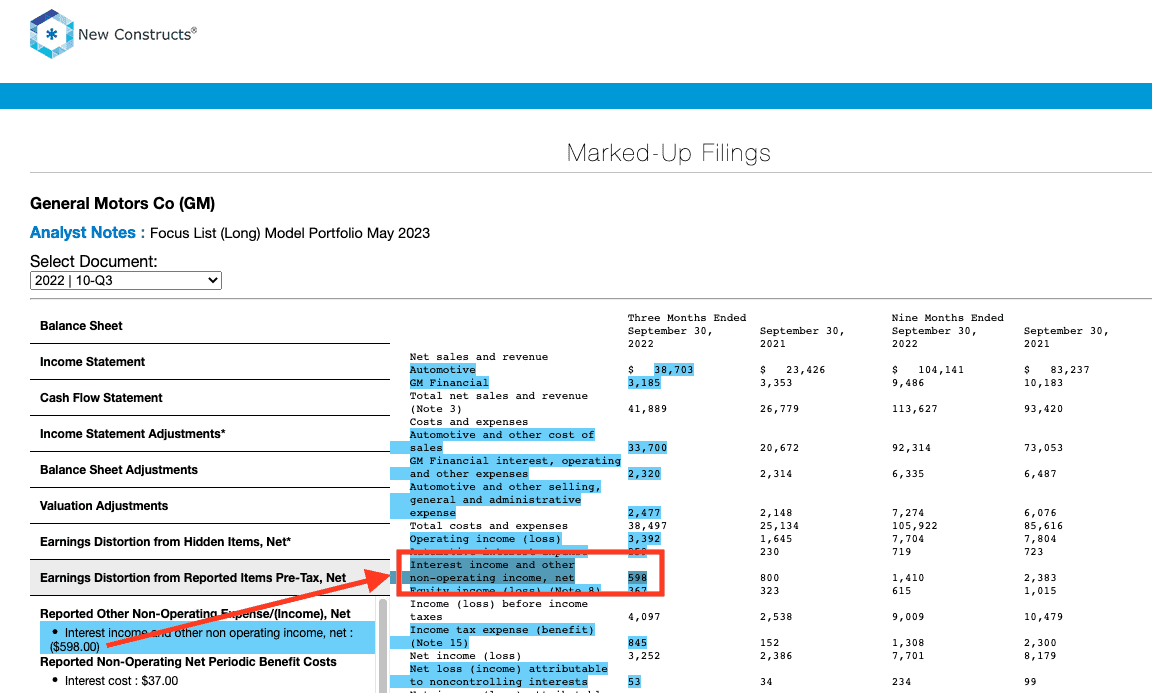Click highlighted SG&A expense value 2,477

[644, 513]
